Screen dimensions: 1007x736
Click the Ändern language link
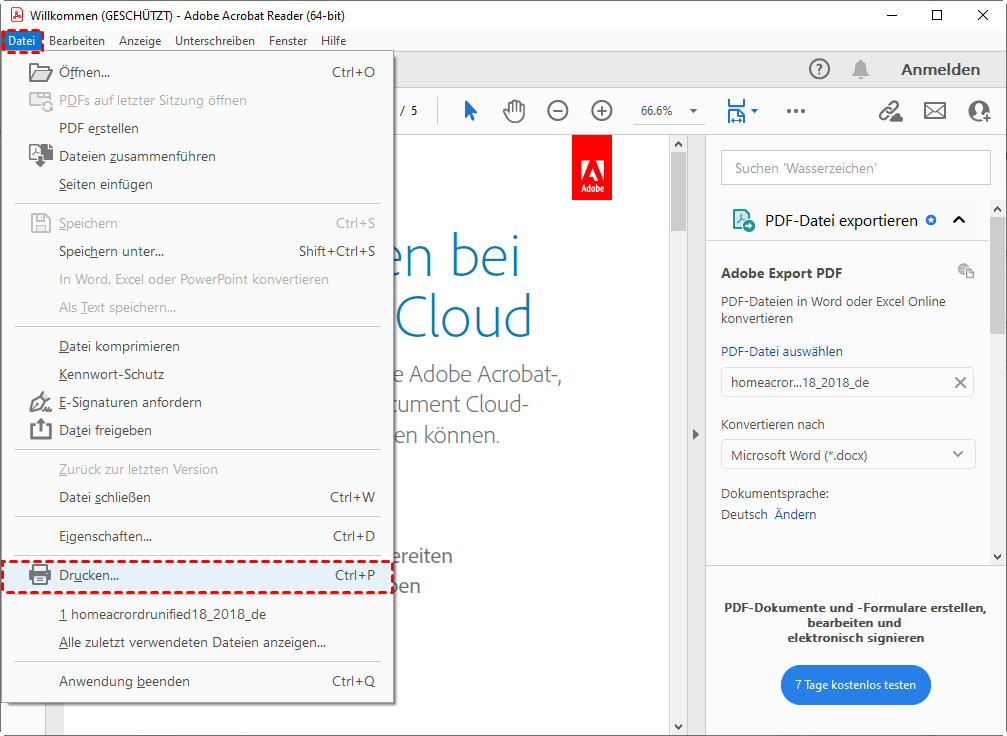coord(795,514)
